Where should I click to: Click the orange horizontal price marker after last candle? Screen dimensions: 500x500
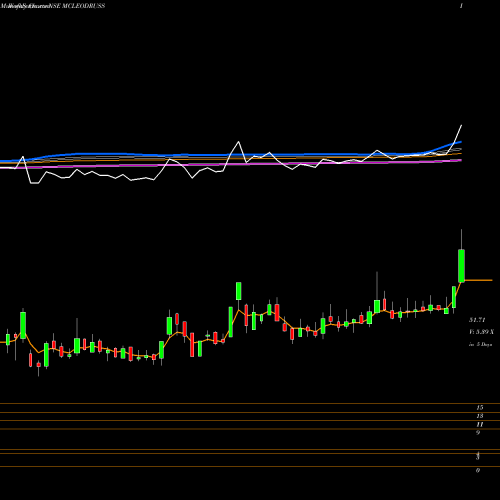point(478,280)
